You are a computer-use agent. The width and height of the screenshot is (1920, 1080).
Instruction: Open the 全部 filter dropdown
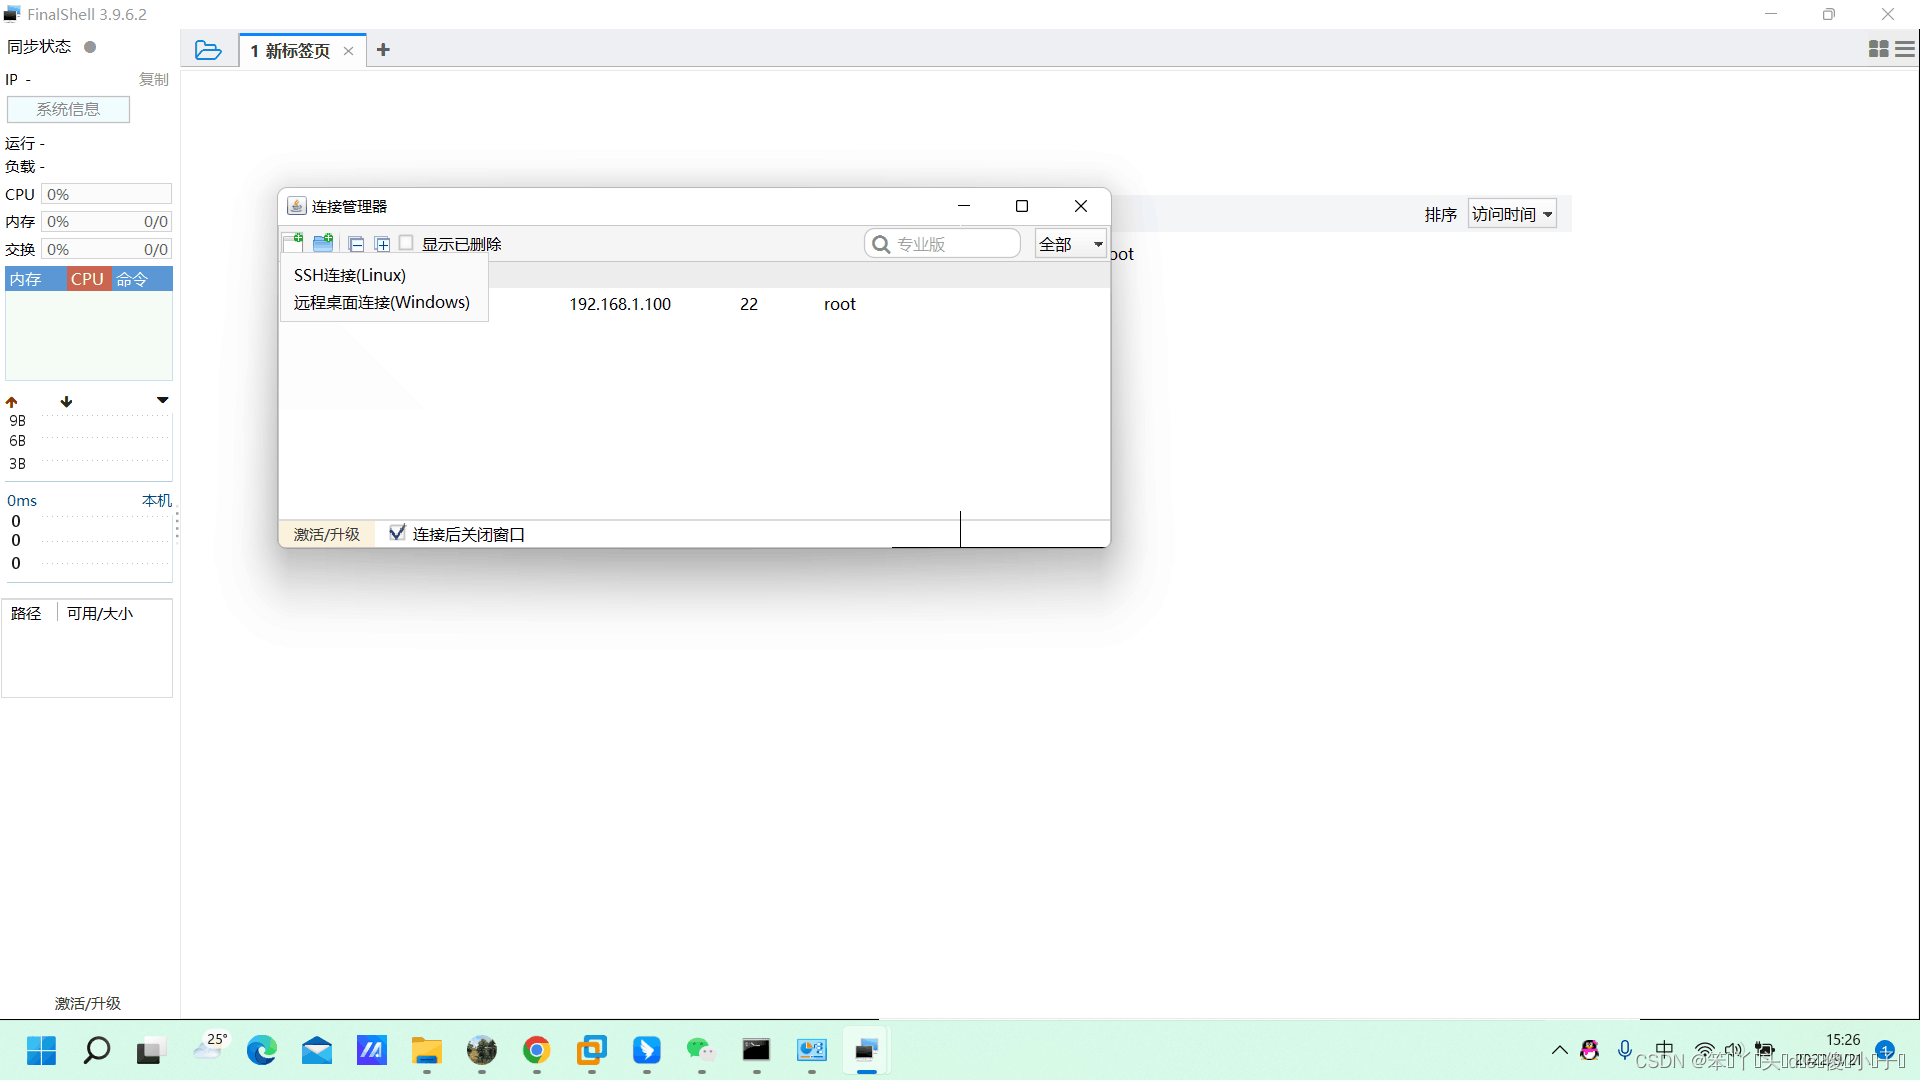[1070, 244]
